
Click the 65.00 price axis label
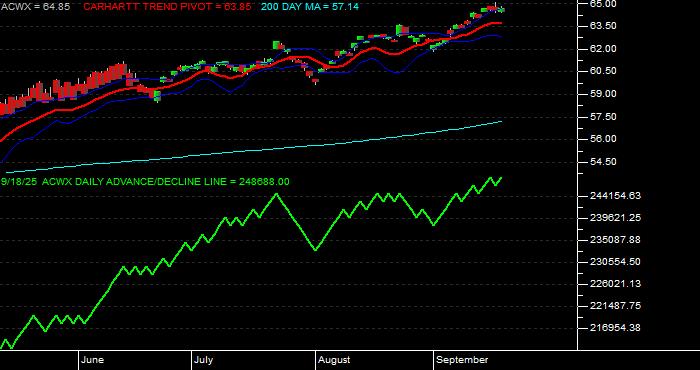(x=602, y=4)
